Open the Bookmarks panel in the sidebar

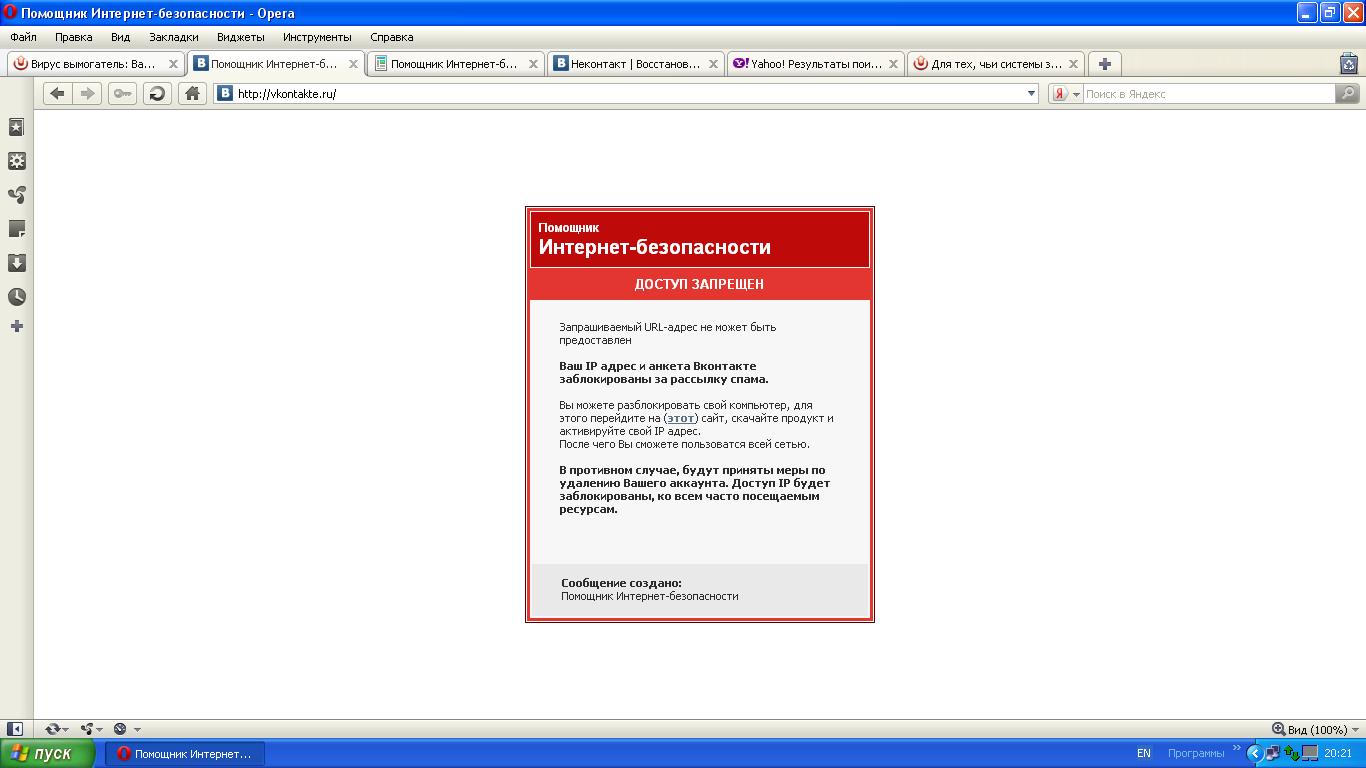15,127
